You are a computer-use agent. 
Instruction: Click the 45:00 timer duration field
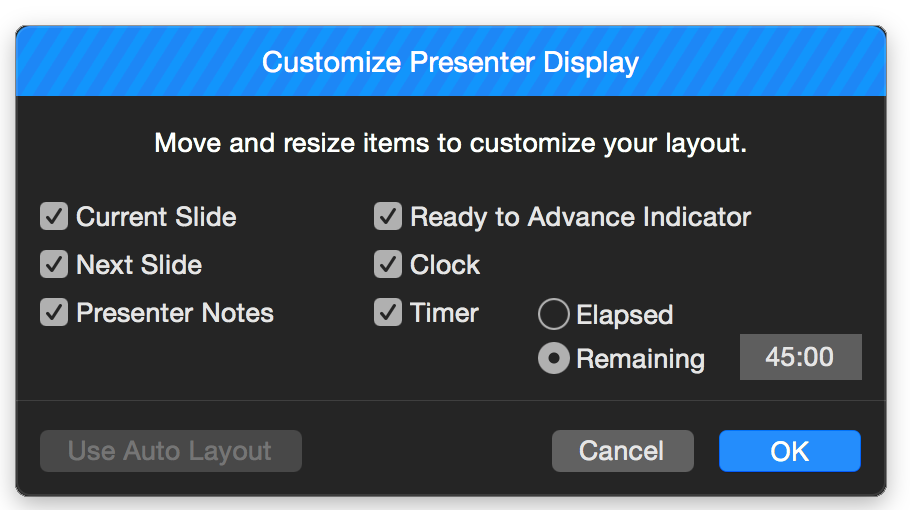click(800, 357)
